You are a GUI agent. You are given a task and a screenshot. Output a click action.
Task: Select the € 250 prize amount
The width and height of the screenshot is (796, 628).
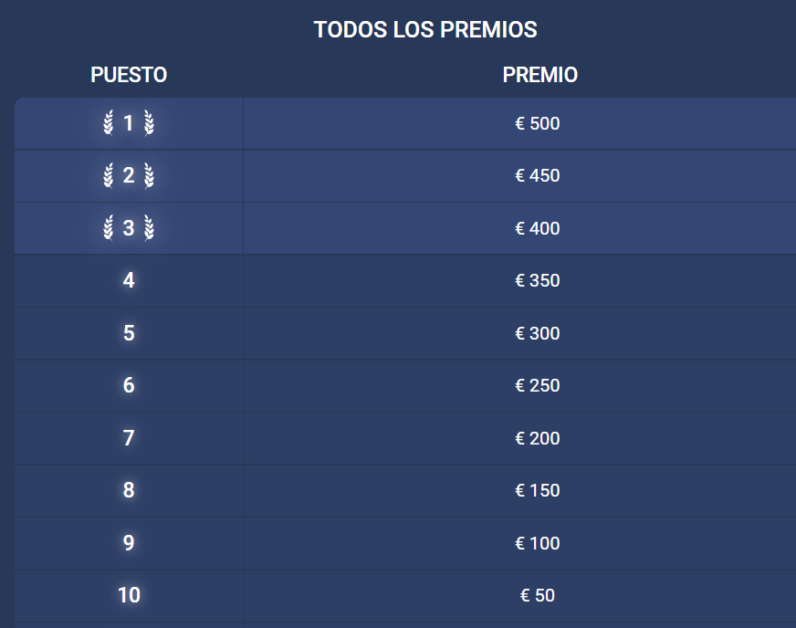tap(537, 386)
